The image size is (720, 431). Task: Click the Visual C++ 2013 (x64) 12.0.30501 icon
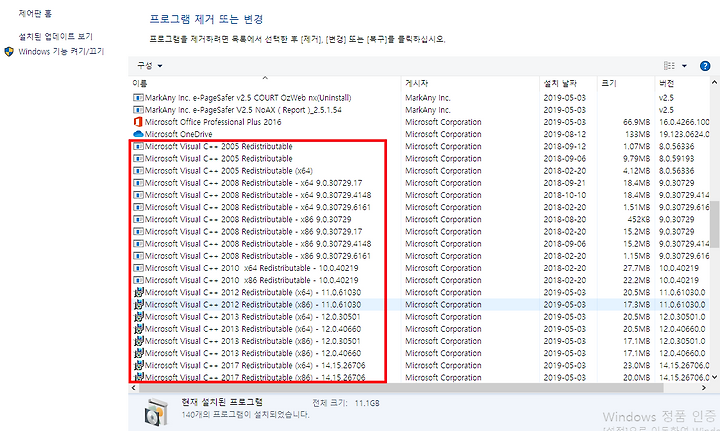(x=138, y=316)
